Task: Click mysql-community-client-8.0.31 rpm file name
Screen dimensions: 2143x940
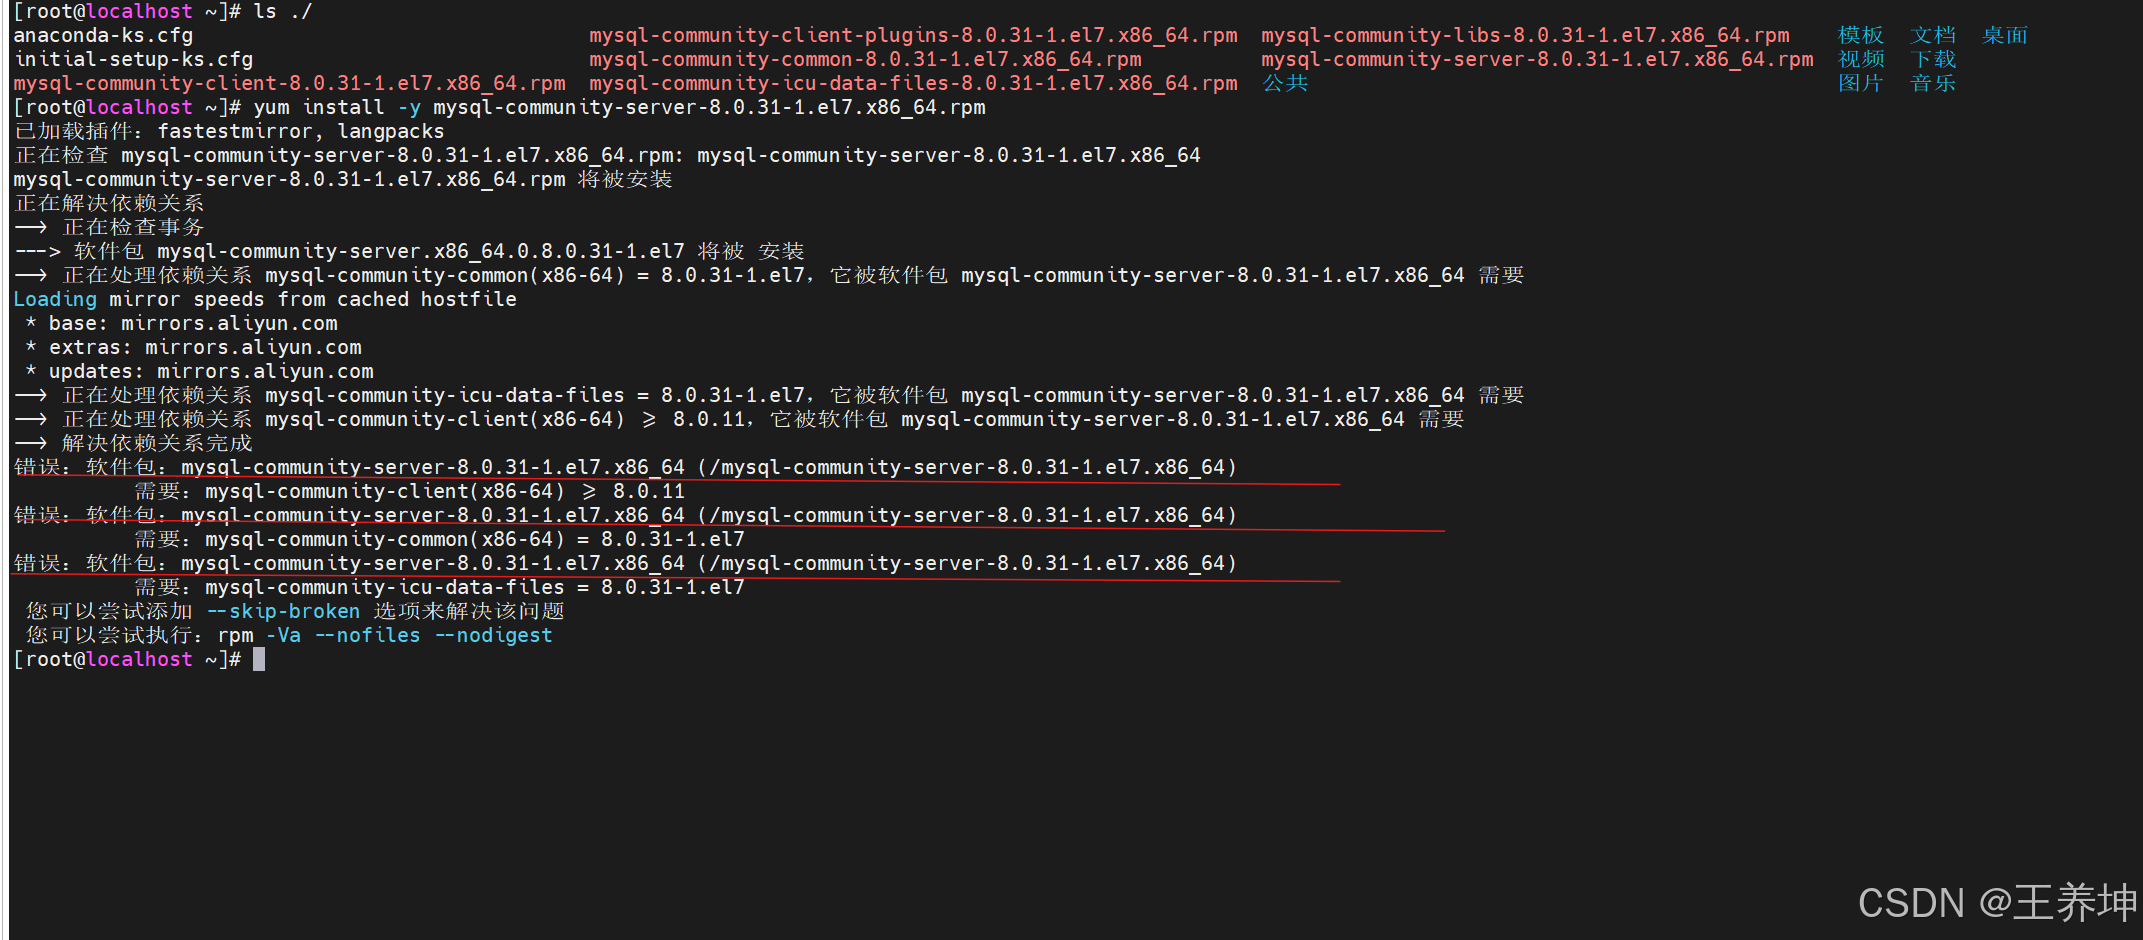Action: (289, 84)
